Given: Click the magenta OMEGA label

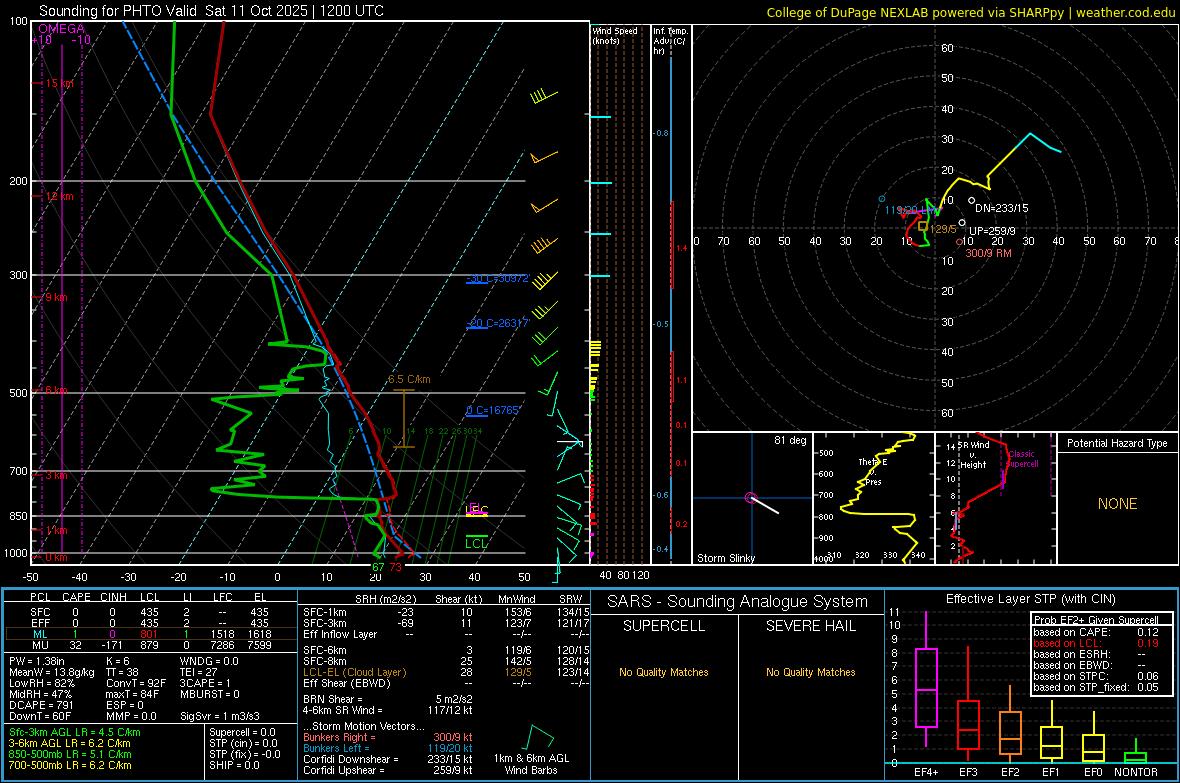Looking at the screenshot, I should [x=62, y=29].
